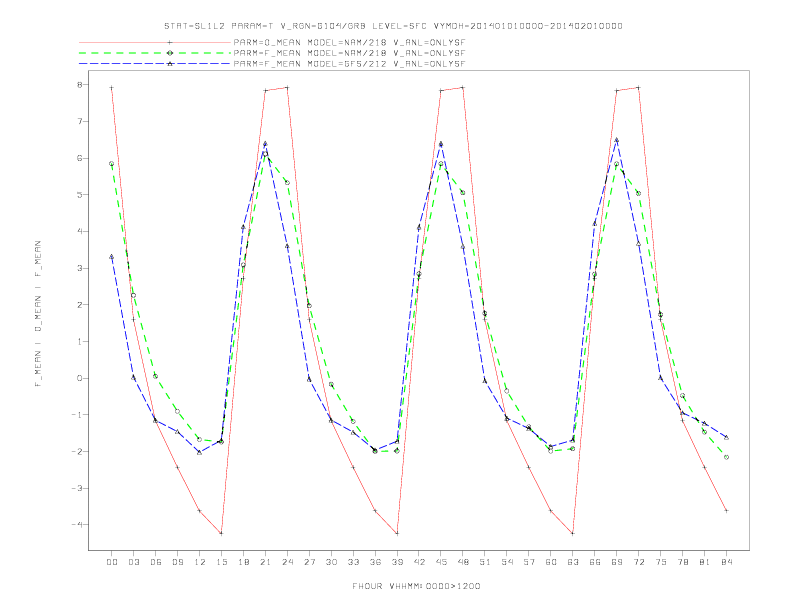Screen dimensions: 792x612
Task: Click y-axis tick label 8
Action: click(x=80, y=84)
